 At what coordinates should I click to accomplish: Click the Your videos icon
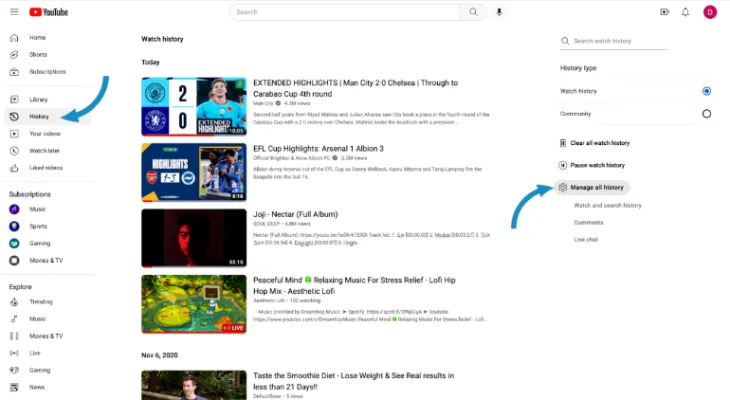point(14,134)
